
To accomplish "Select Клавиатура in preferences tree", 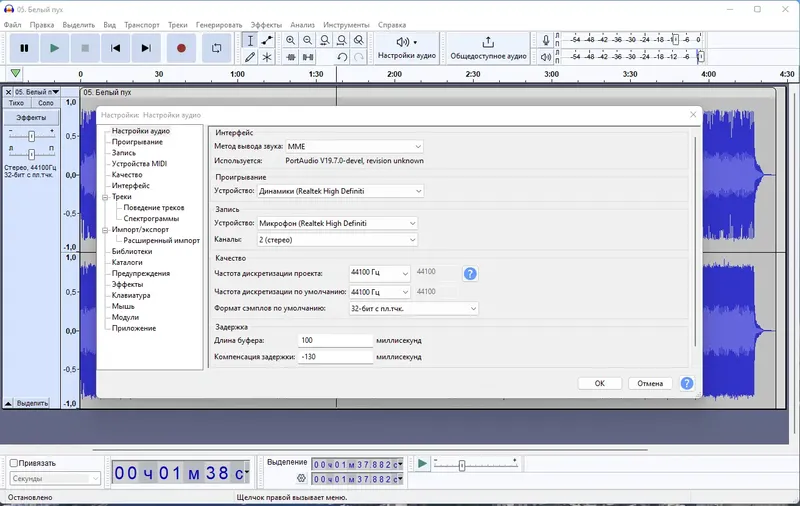I will point(131,295).
